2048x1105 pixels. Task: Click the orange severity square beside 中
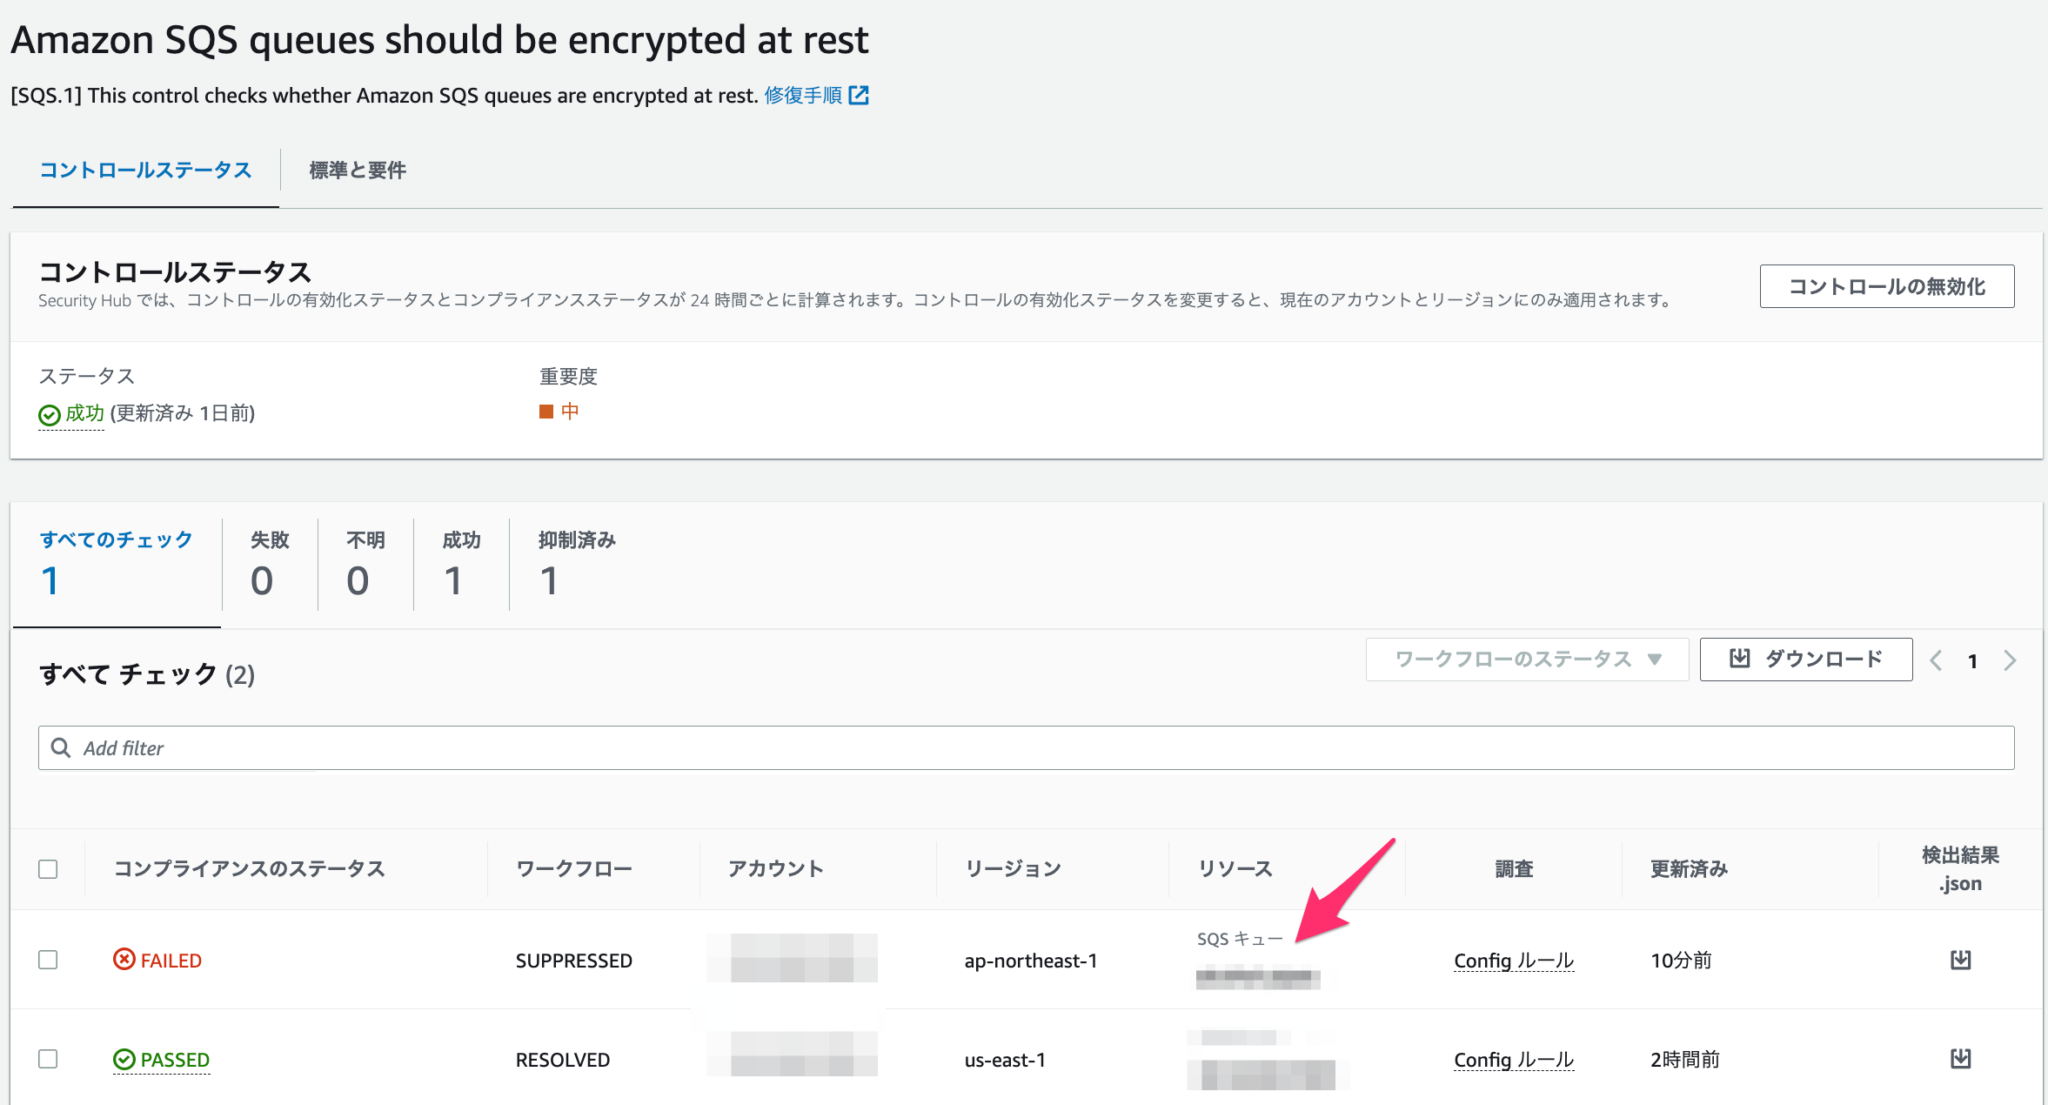coord(545,411)
